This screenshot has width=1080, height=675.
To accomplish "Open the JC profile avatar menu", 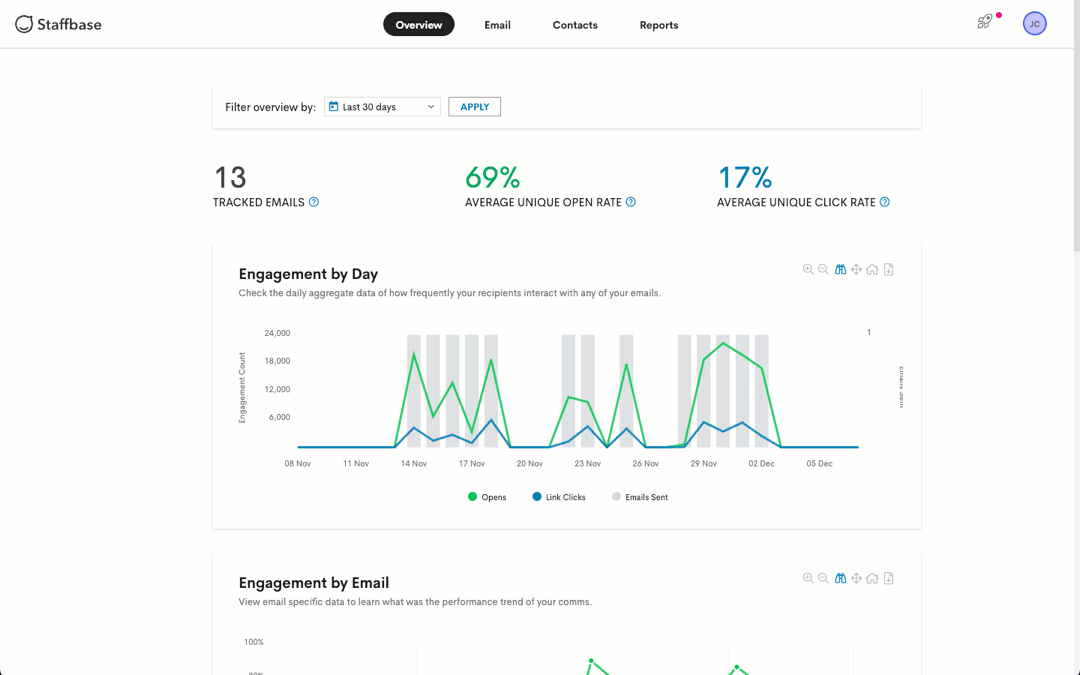I will [1035, 23].
